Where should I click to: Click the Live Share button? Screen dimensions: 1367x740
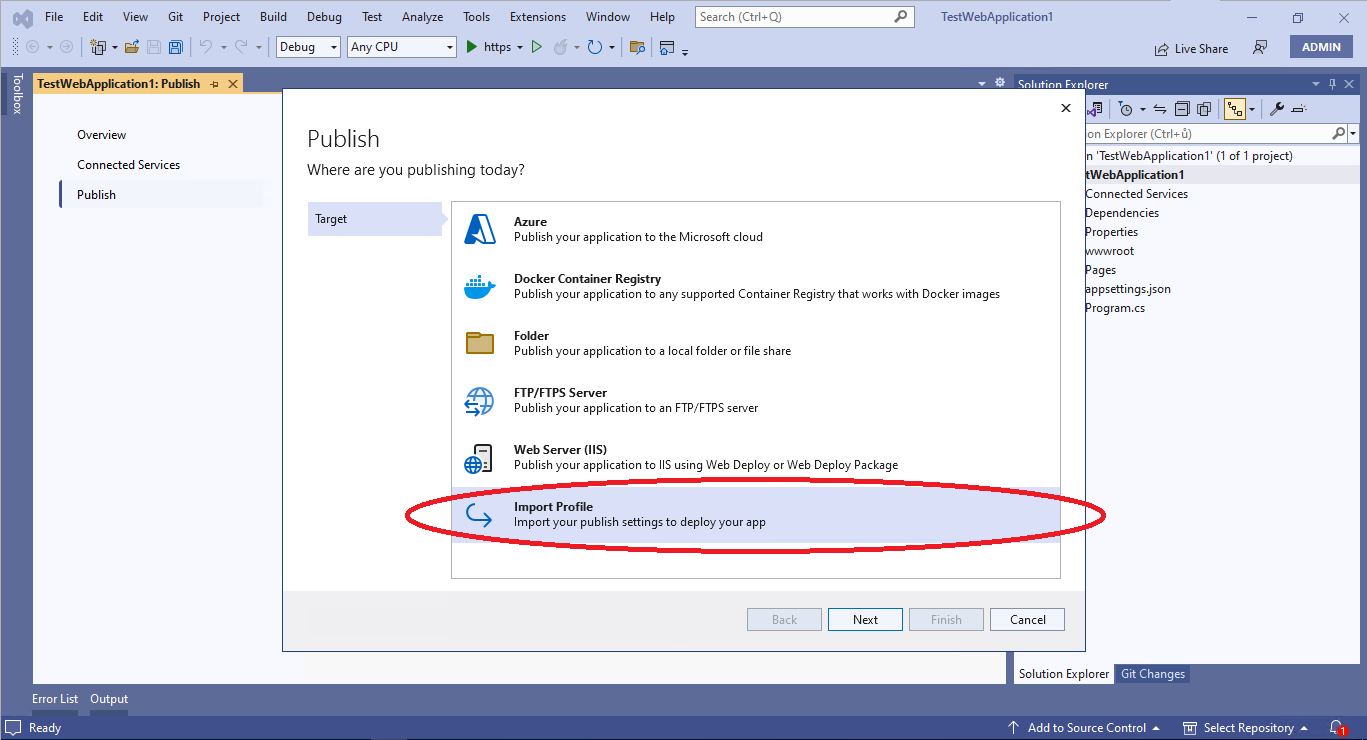1191,48
